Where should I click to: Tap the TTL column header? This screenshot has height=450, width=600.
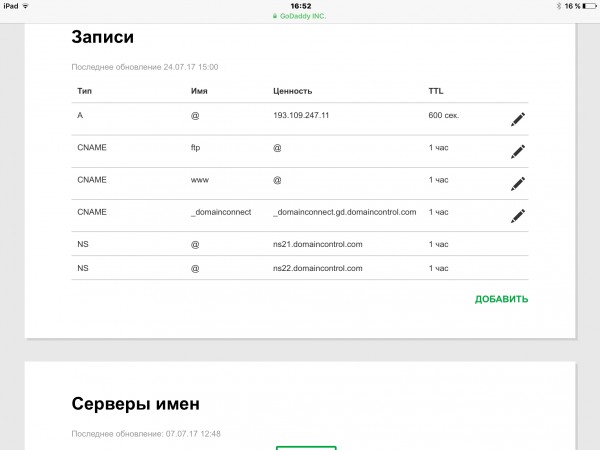(435, 91)
